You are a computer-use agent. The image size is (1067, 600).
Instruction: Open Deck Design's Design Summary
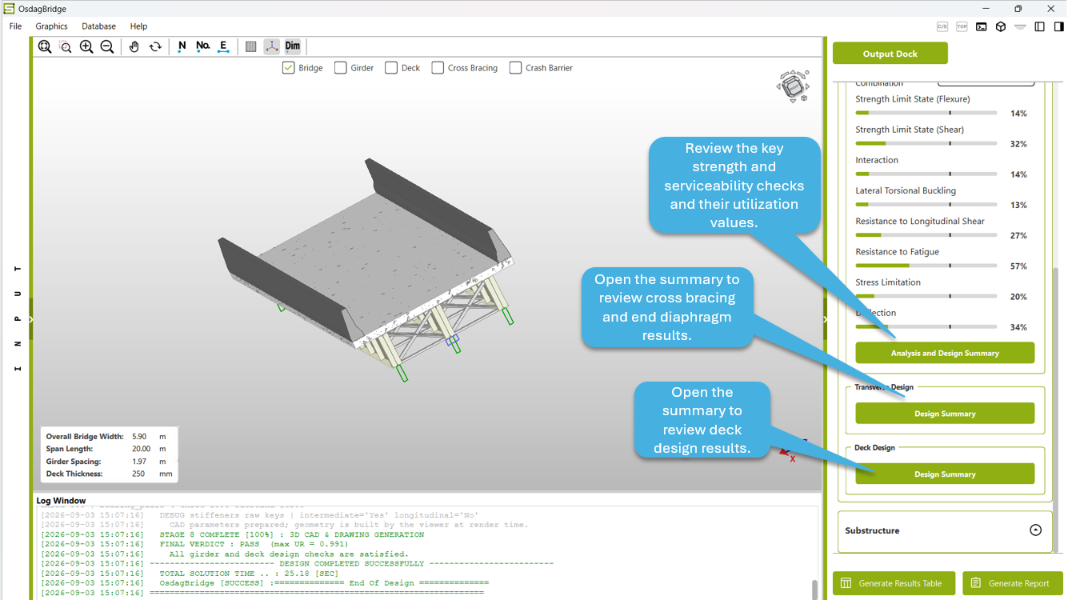(x=945, y=474)
